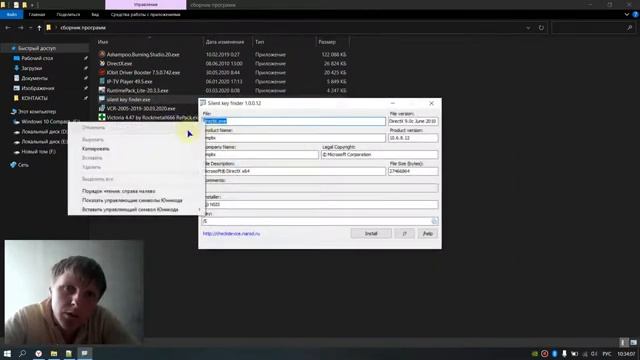Select Быстрый доступ in navigation pane
Viewport: 640px width, 360px height.
[37, 48]
